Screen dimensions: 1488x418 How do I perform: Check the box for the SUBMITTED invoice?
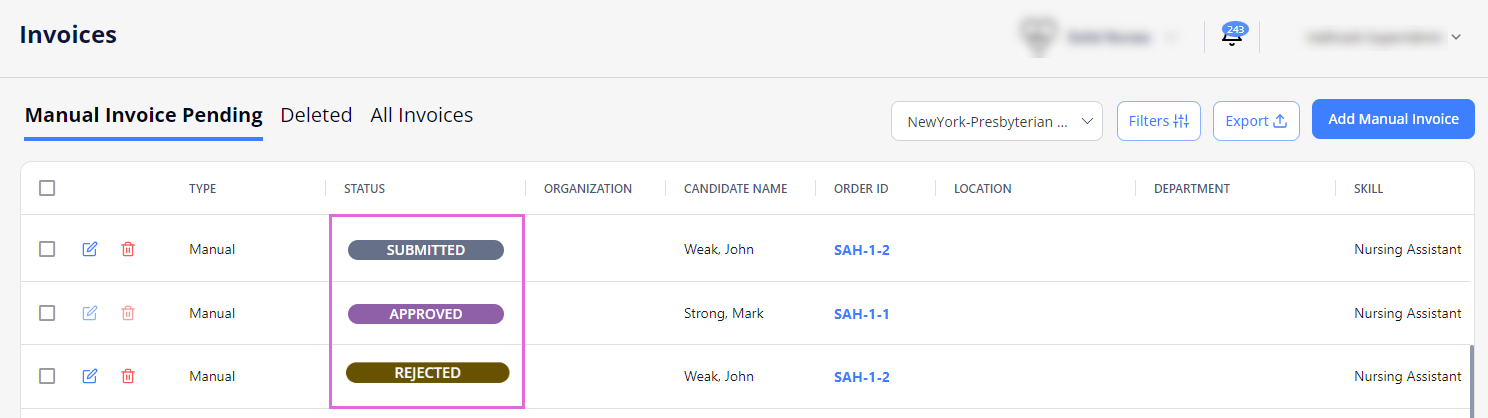47,249
